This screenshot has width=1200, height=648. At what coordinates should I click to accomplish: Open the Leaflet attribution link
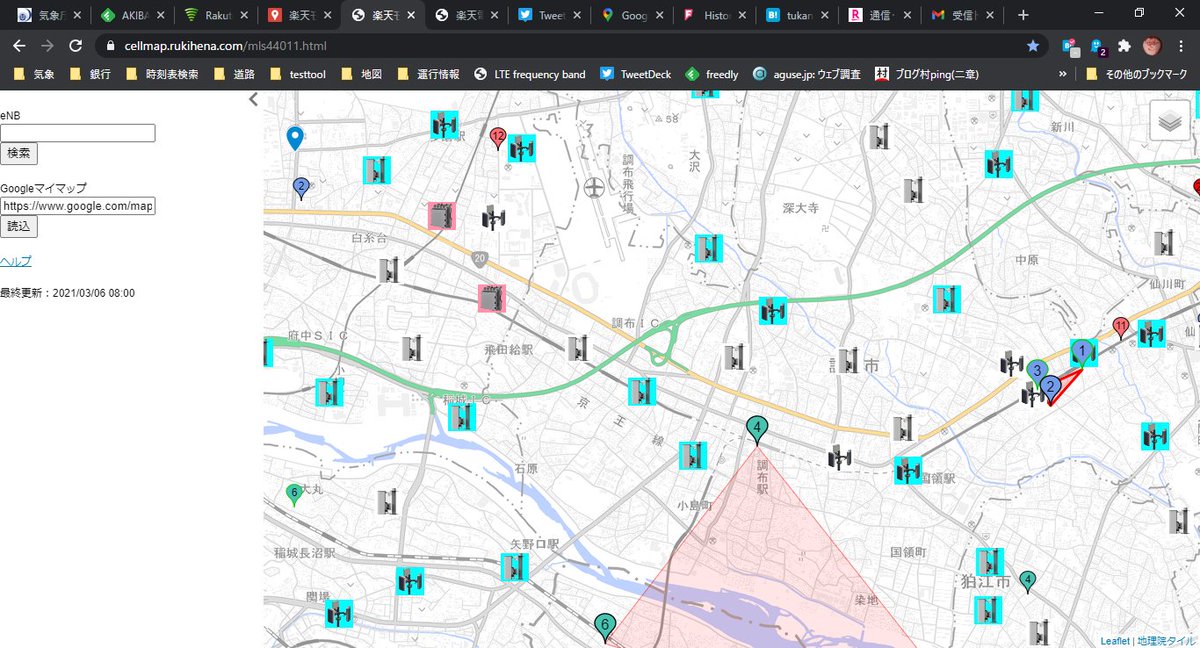(1115, 641)
